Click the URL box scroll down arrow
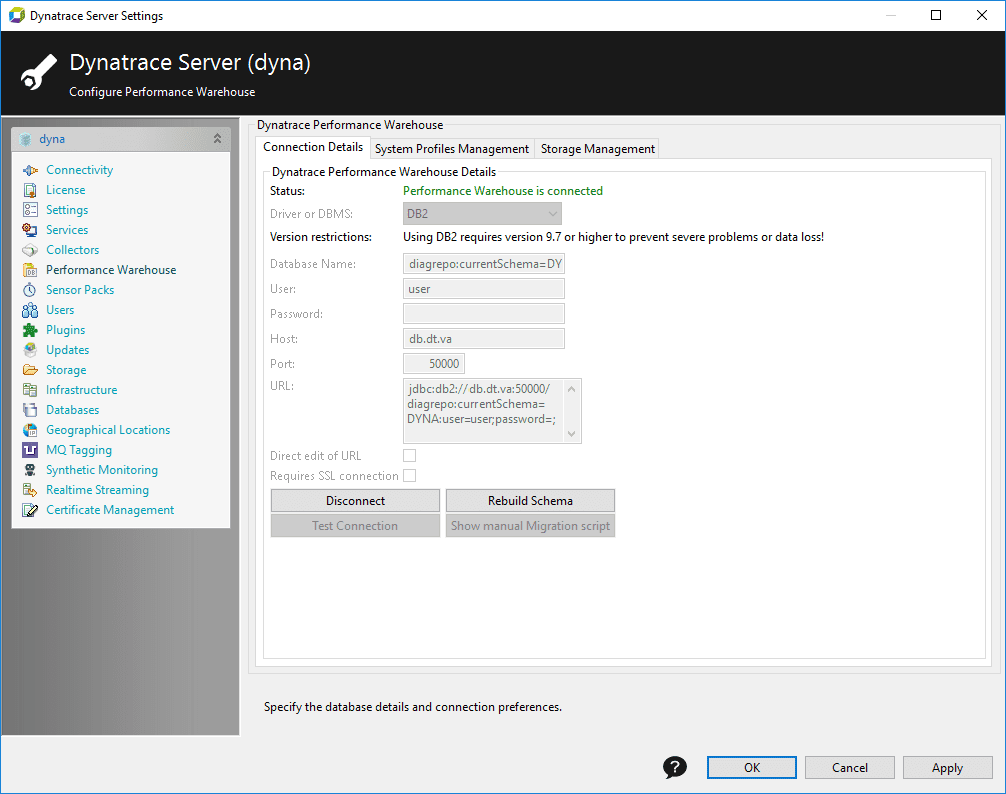This screenshot has width=1006, height=794. click(572, 434)
